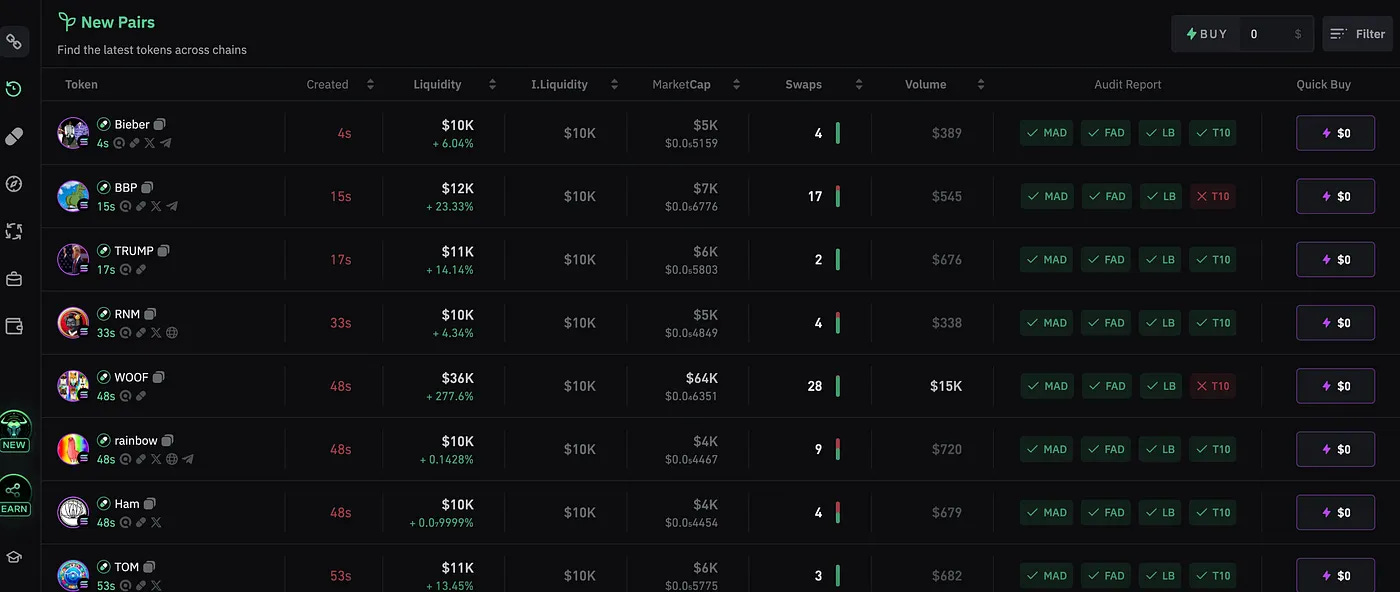The height and width of the screenshot is (592, 1400).
Task: Open the compass discovery icon in the sidebar
Action: tap(14, 183)
